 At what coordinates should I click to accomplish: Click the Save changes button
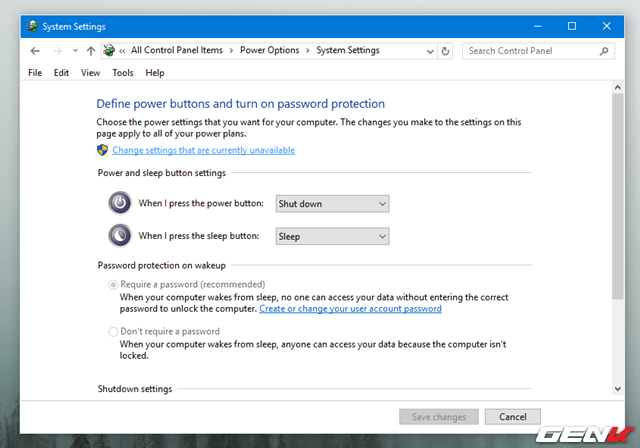pos(439,417)
